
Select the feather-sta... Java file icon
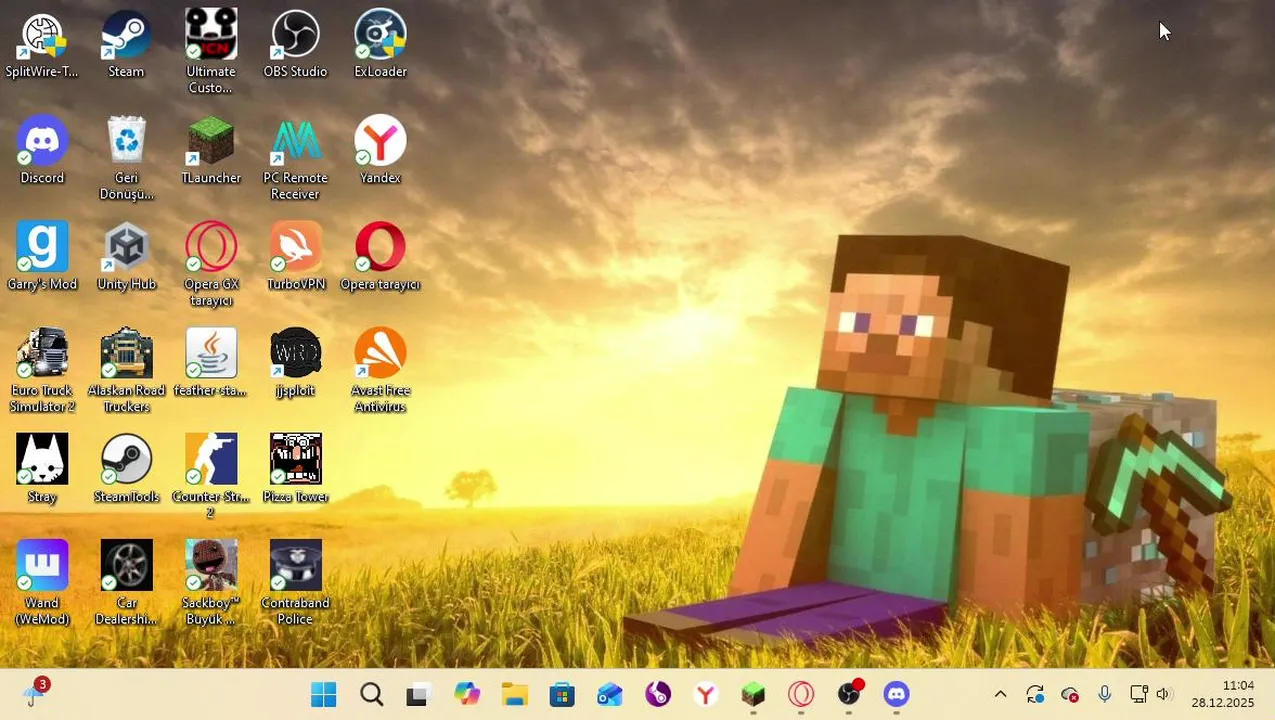211,363
